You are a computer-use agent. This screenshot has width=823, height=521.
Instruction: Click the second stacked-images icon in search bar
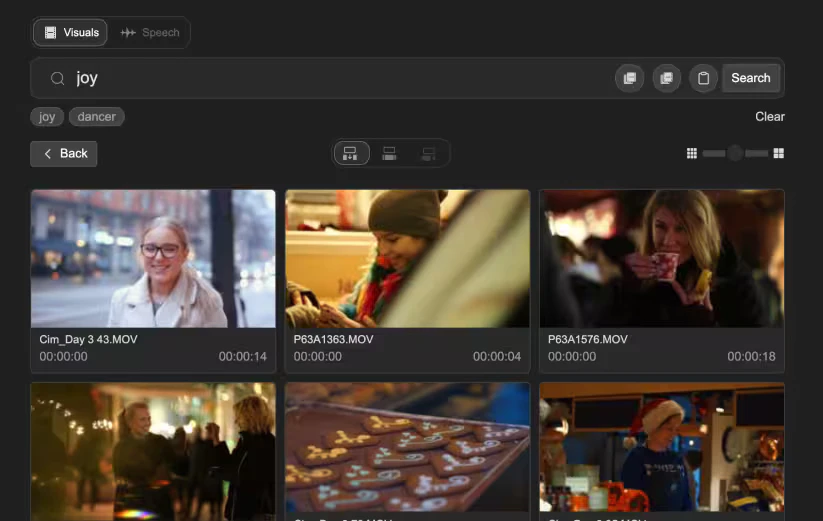point(666,78)
